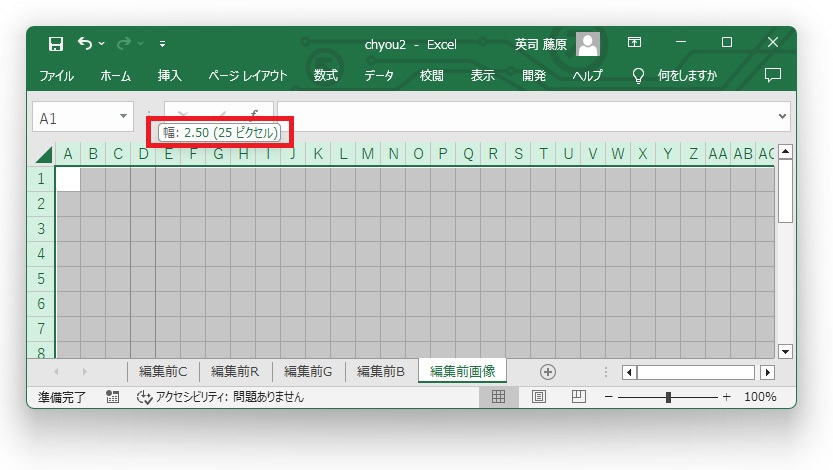Select column M header

pos(368,154)
